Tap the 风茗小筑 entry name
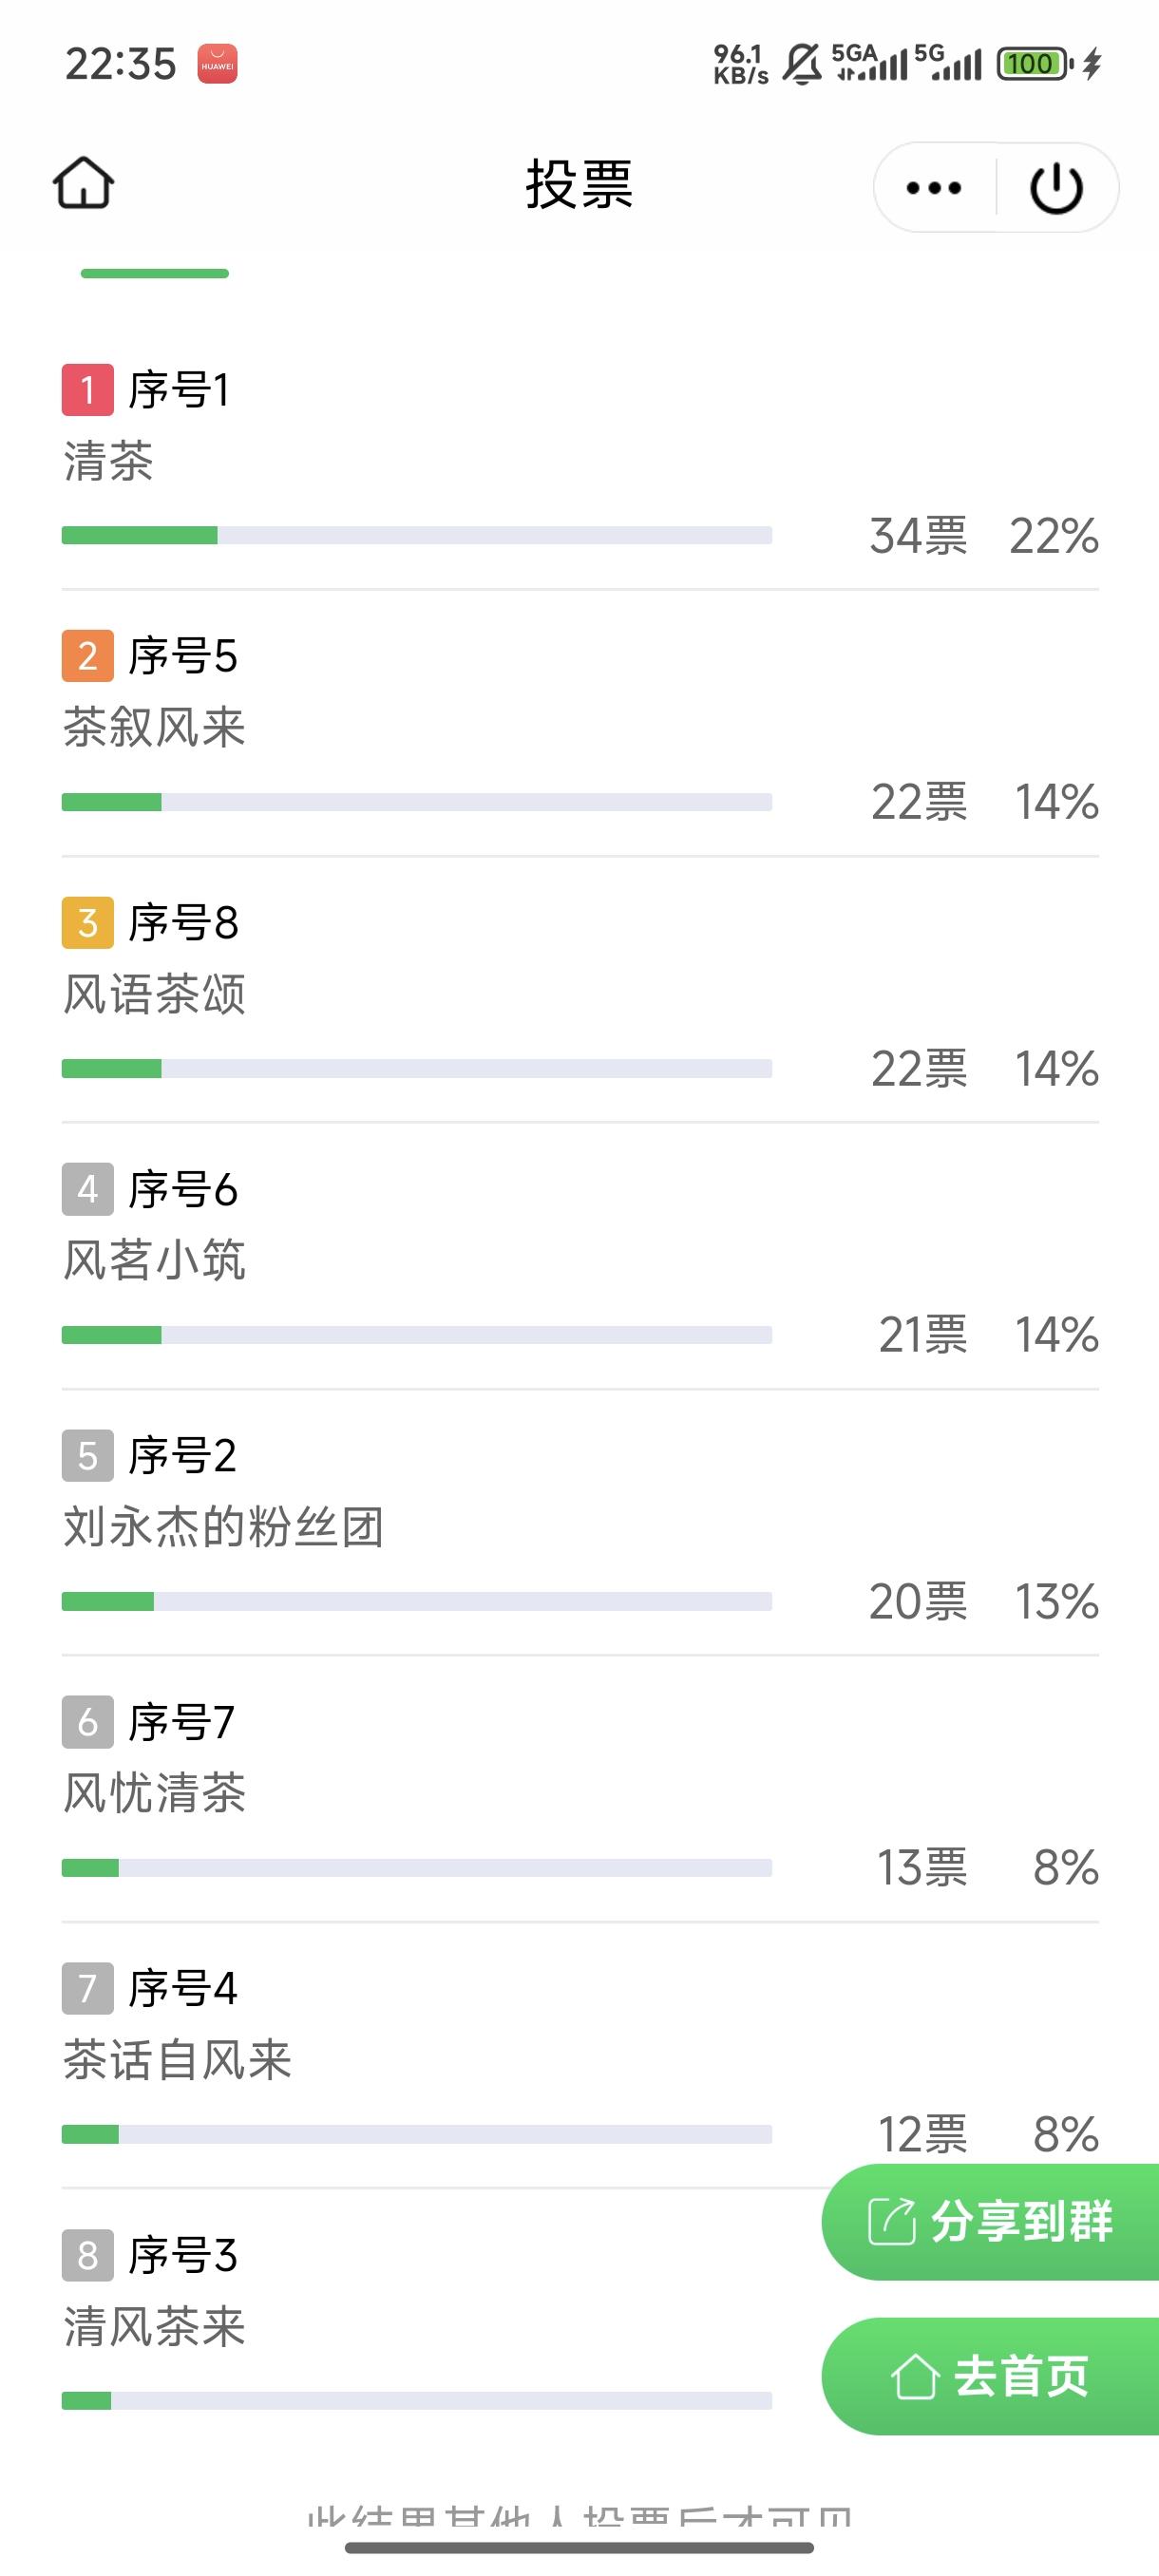Screen dimensions: 1159x2576 154,1260
